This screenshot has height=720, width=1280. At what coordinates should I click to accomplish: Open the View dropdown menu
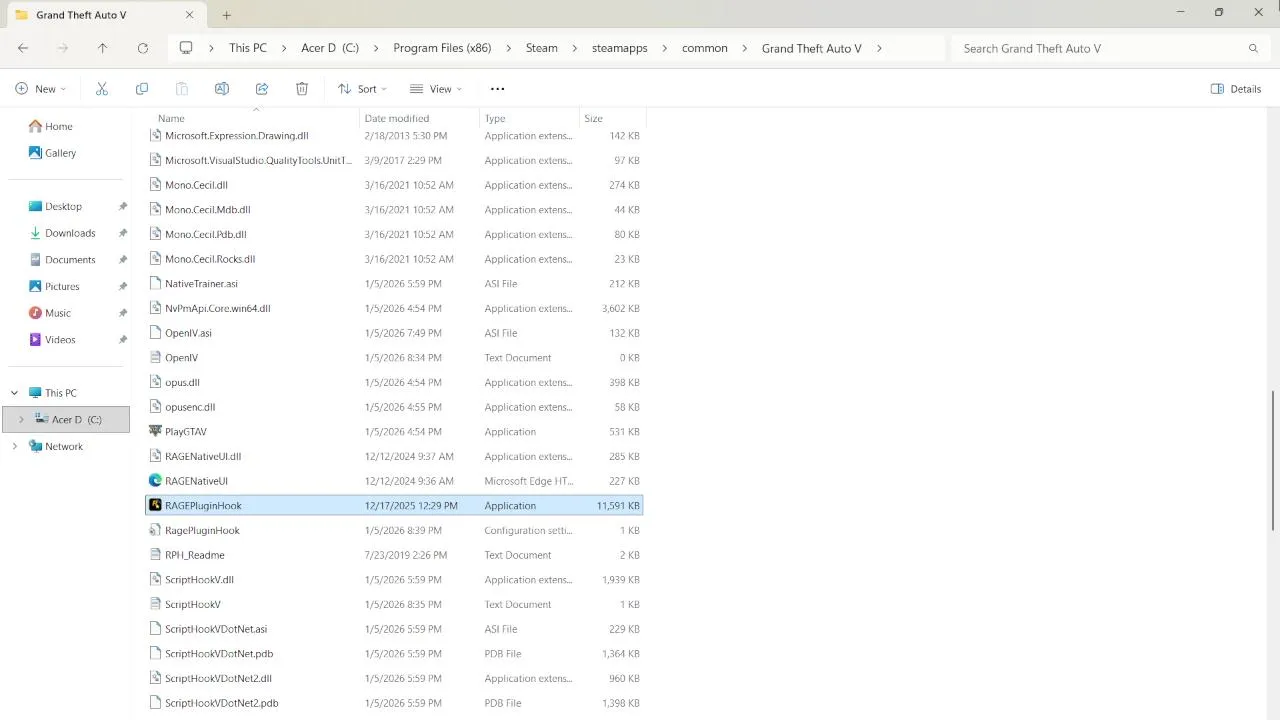pos(436,89)
